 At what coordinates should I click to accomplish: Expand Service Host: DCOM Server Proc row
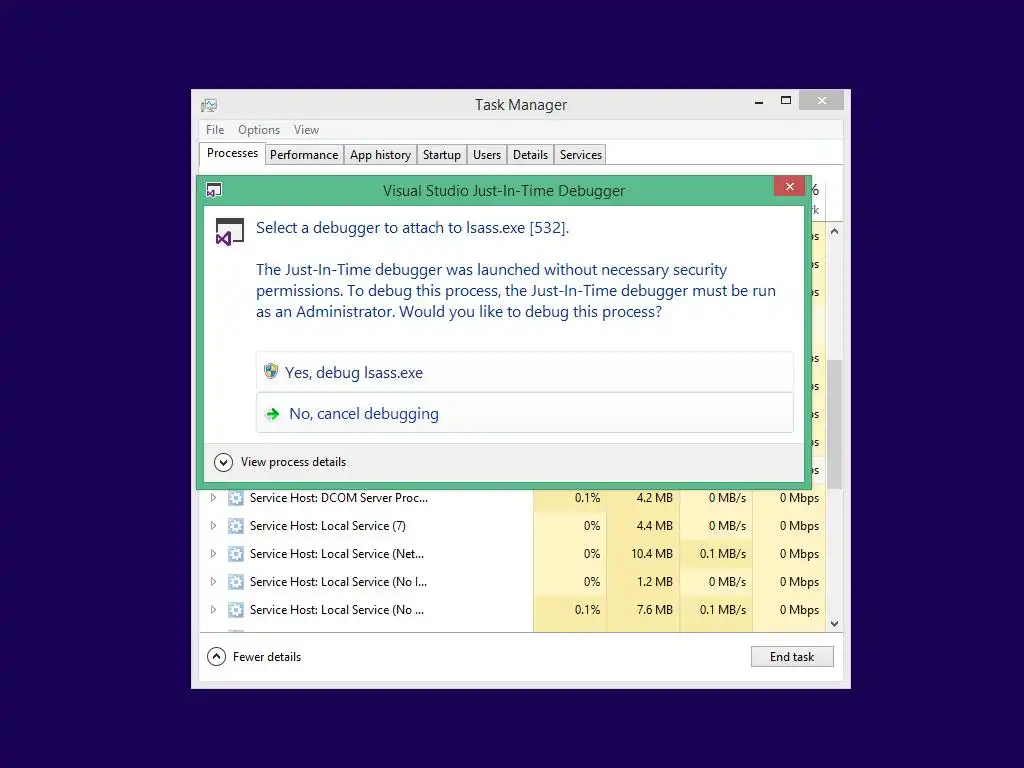(213, 498)
